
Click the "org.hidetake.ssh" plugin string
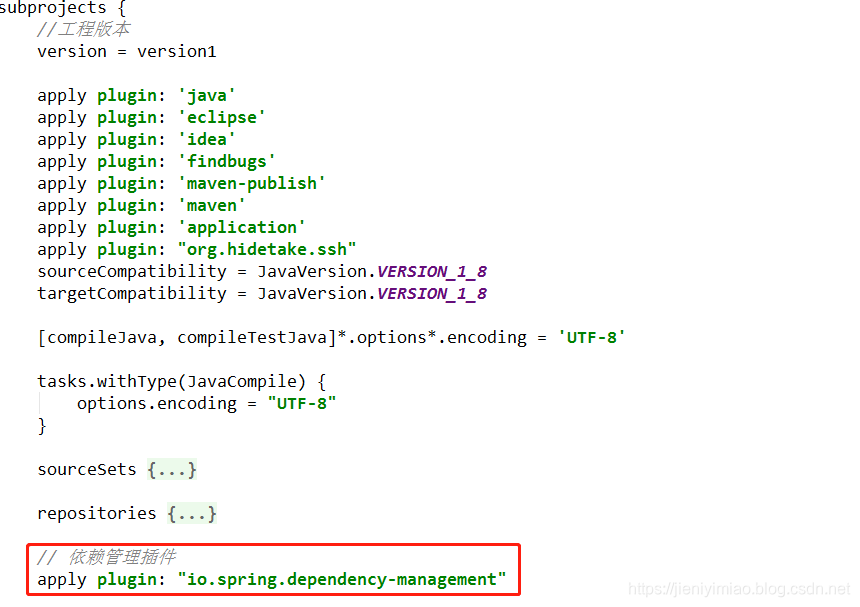267,249
